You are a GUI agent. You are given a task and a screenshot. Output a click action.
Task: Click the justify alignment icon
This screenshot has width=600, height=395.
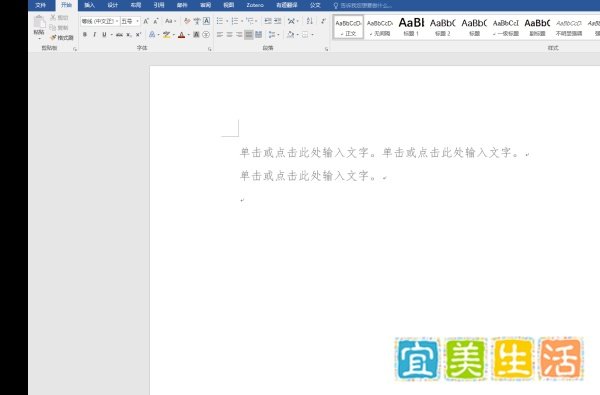pos(249,35)
